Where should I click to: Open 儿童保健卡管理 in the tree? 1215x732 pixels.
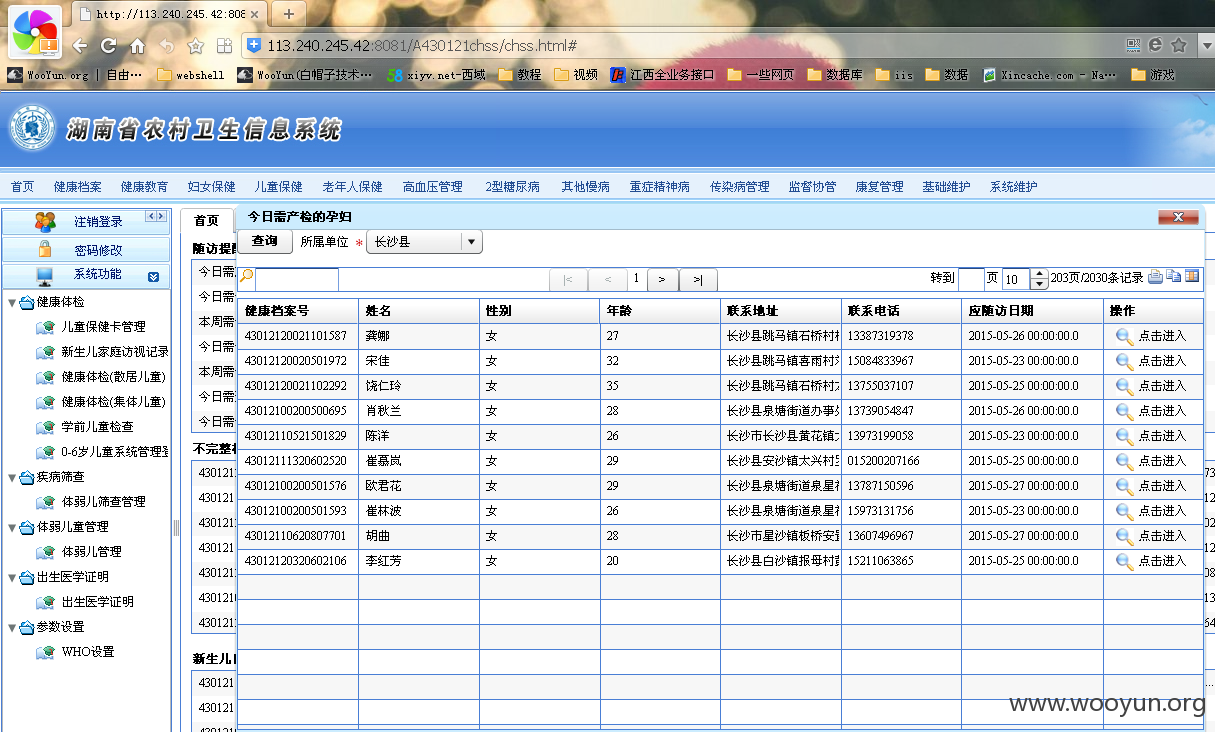click(x=103, y=327)
